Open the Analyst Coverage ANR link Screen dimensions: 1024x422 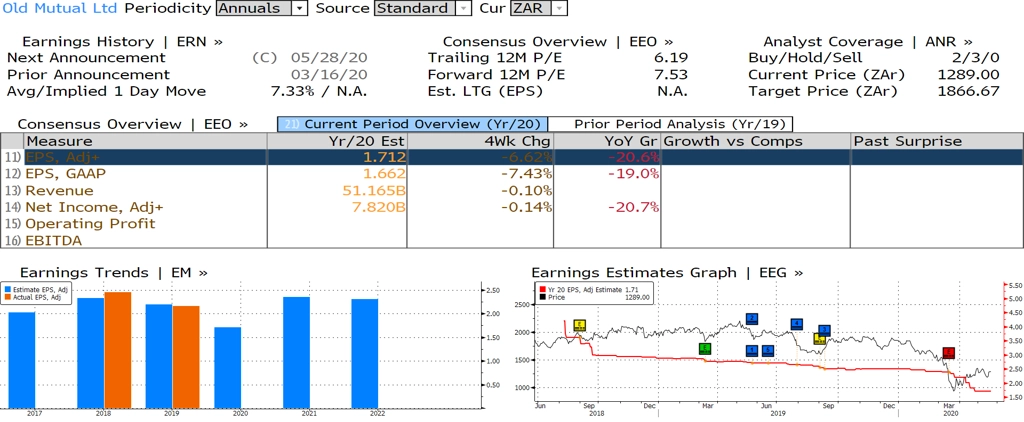coord(867,42)
